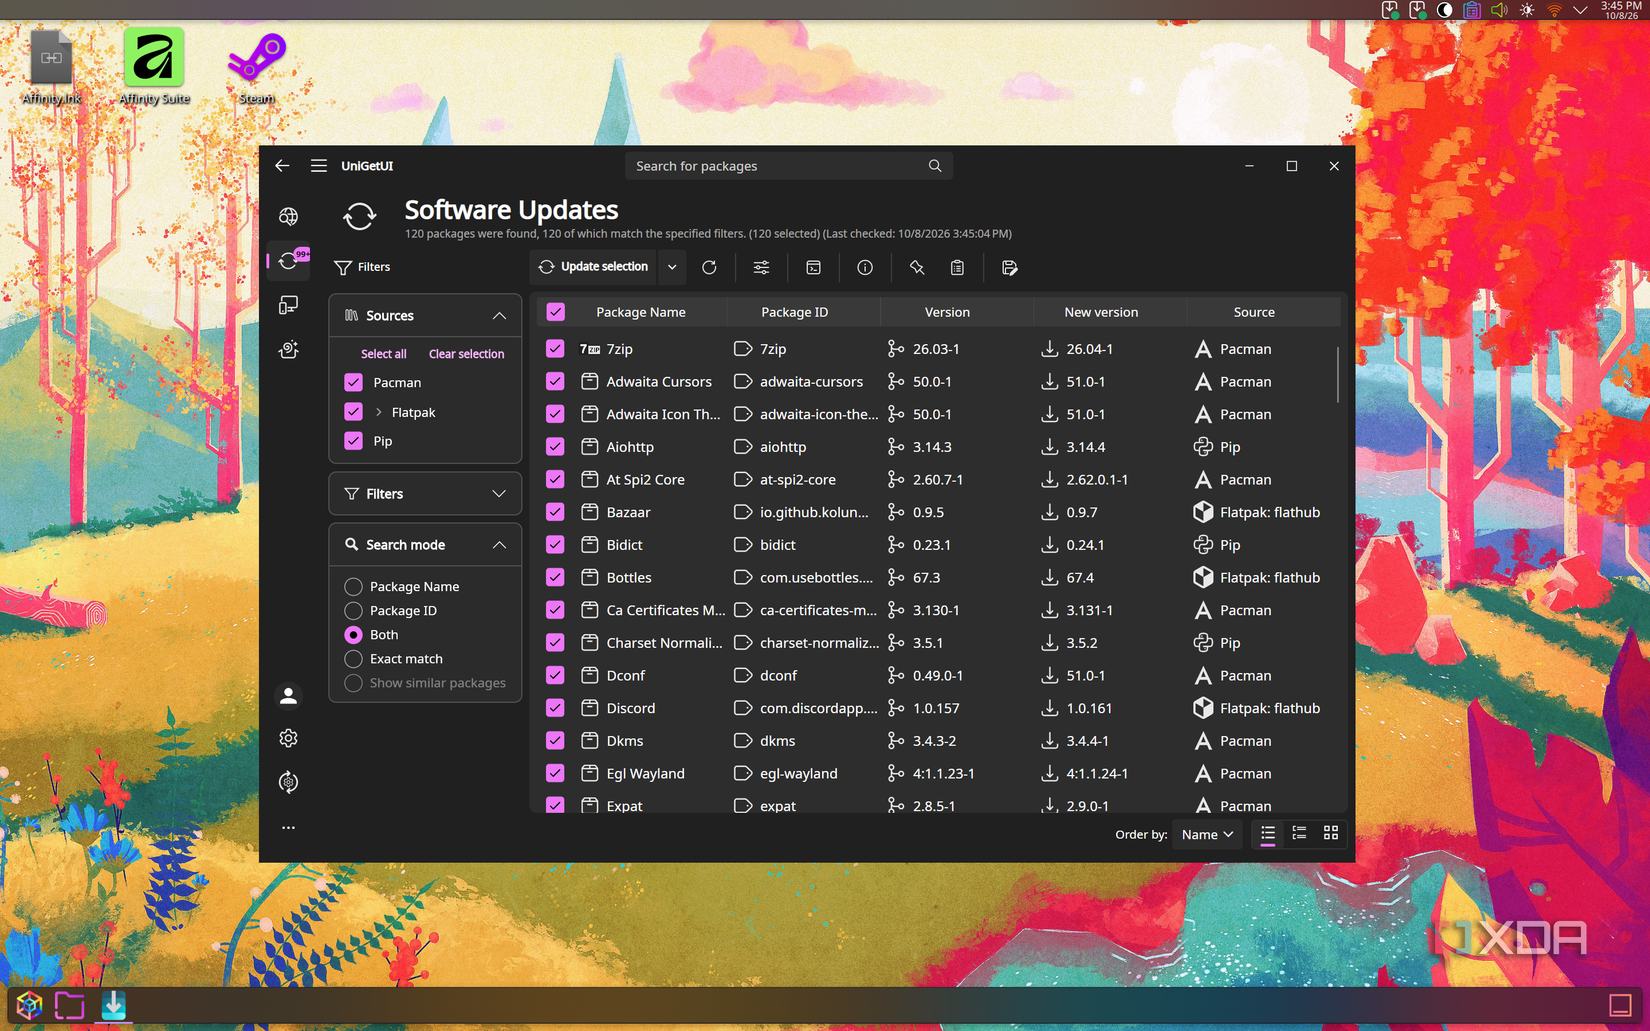
Task: Click the ignore updates pin icon
Action: coord(917,267)
